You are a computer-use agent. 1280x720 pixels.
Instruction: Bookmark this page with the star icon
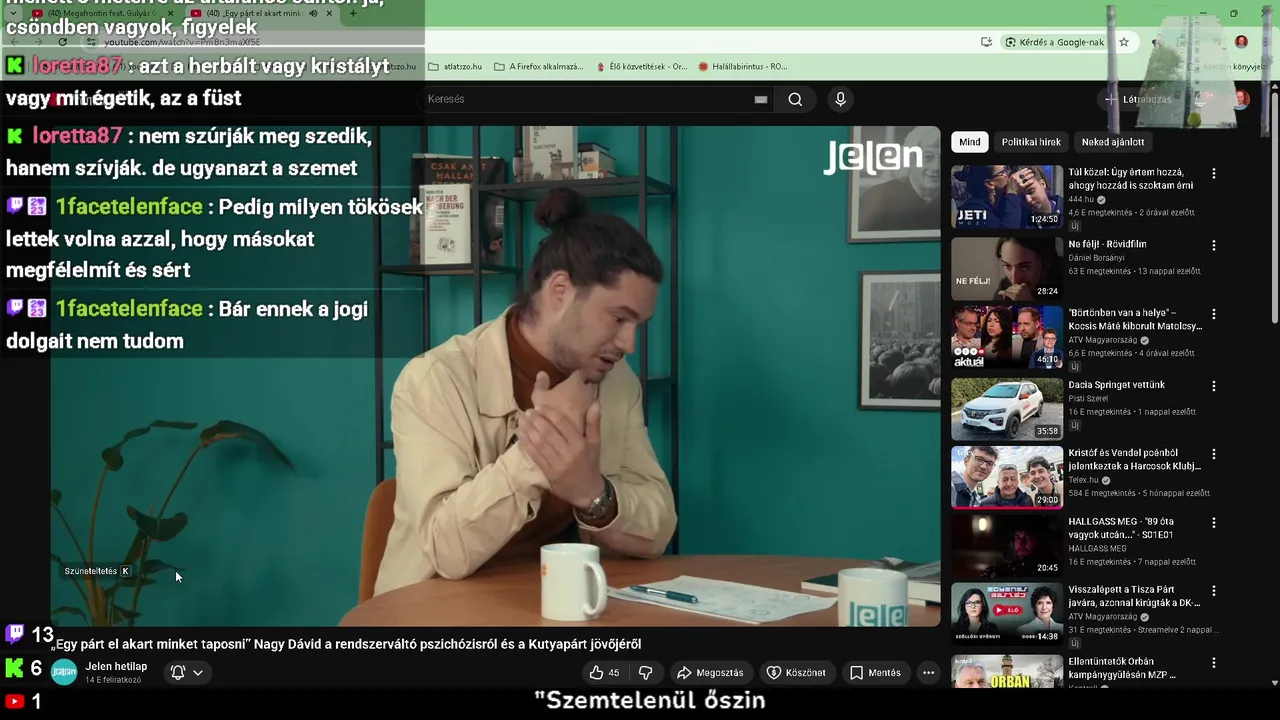(1124, 42)
